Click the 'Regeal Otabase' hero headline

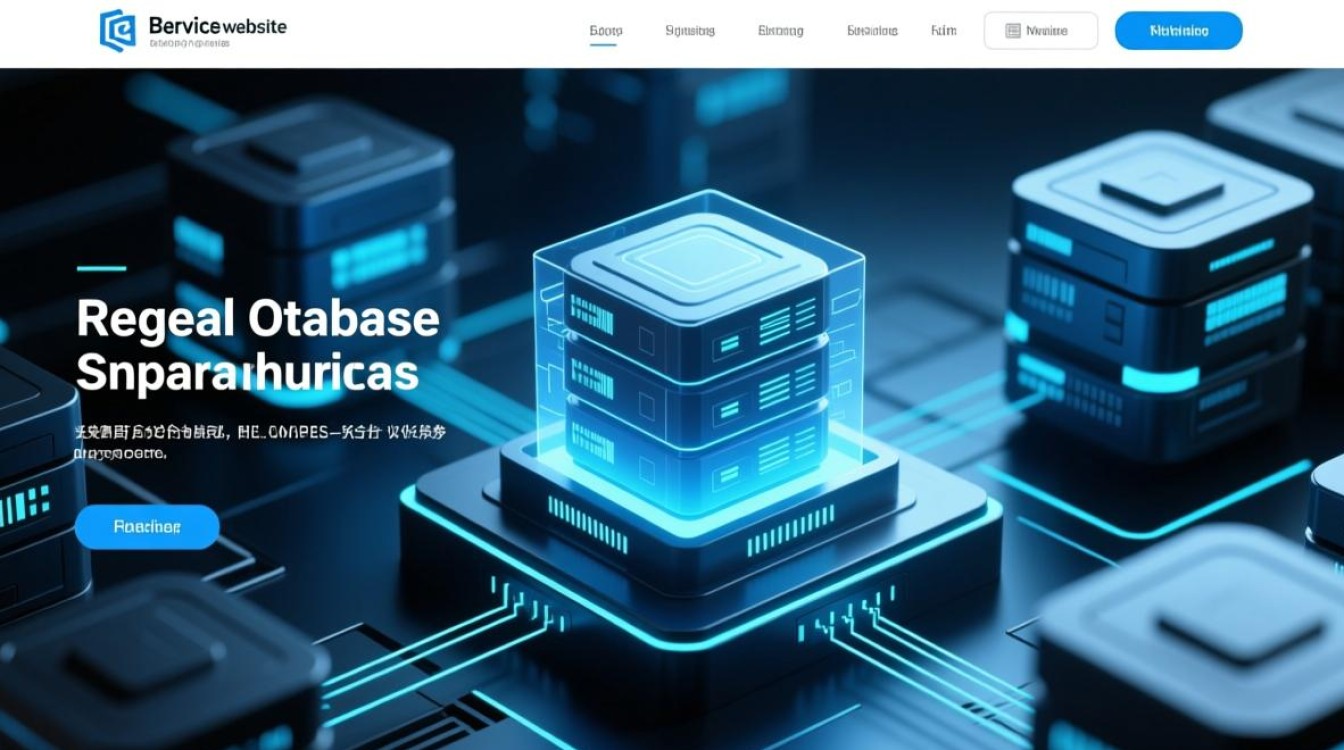coord(257,319)
